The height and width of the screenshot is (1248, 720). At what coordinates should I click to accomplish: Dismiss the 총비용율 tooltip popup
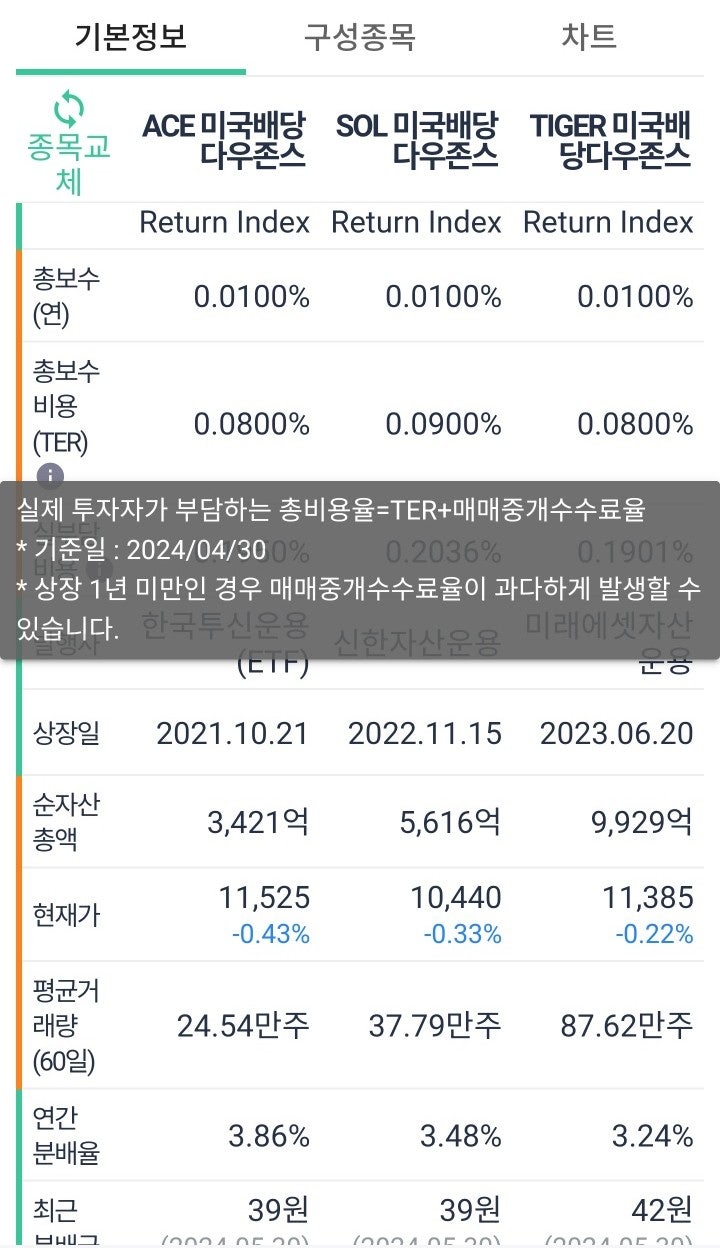tap(360, 570)
